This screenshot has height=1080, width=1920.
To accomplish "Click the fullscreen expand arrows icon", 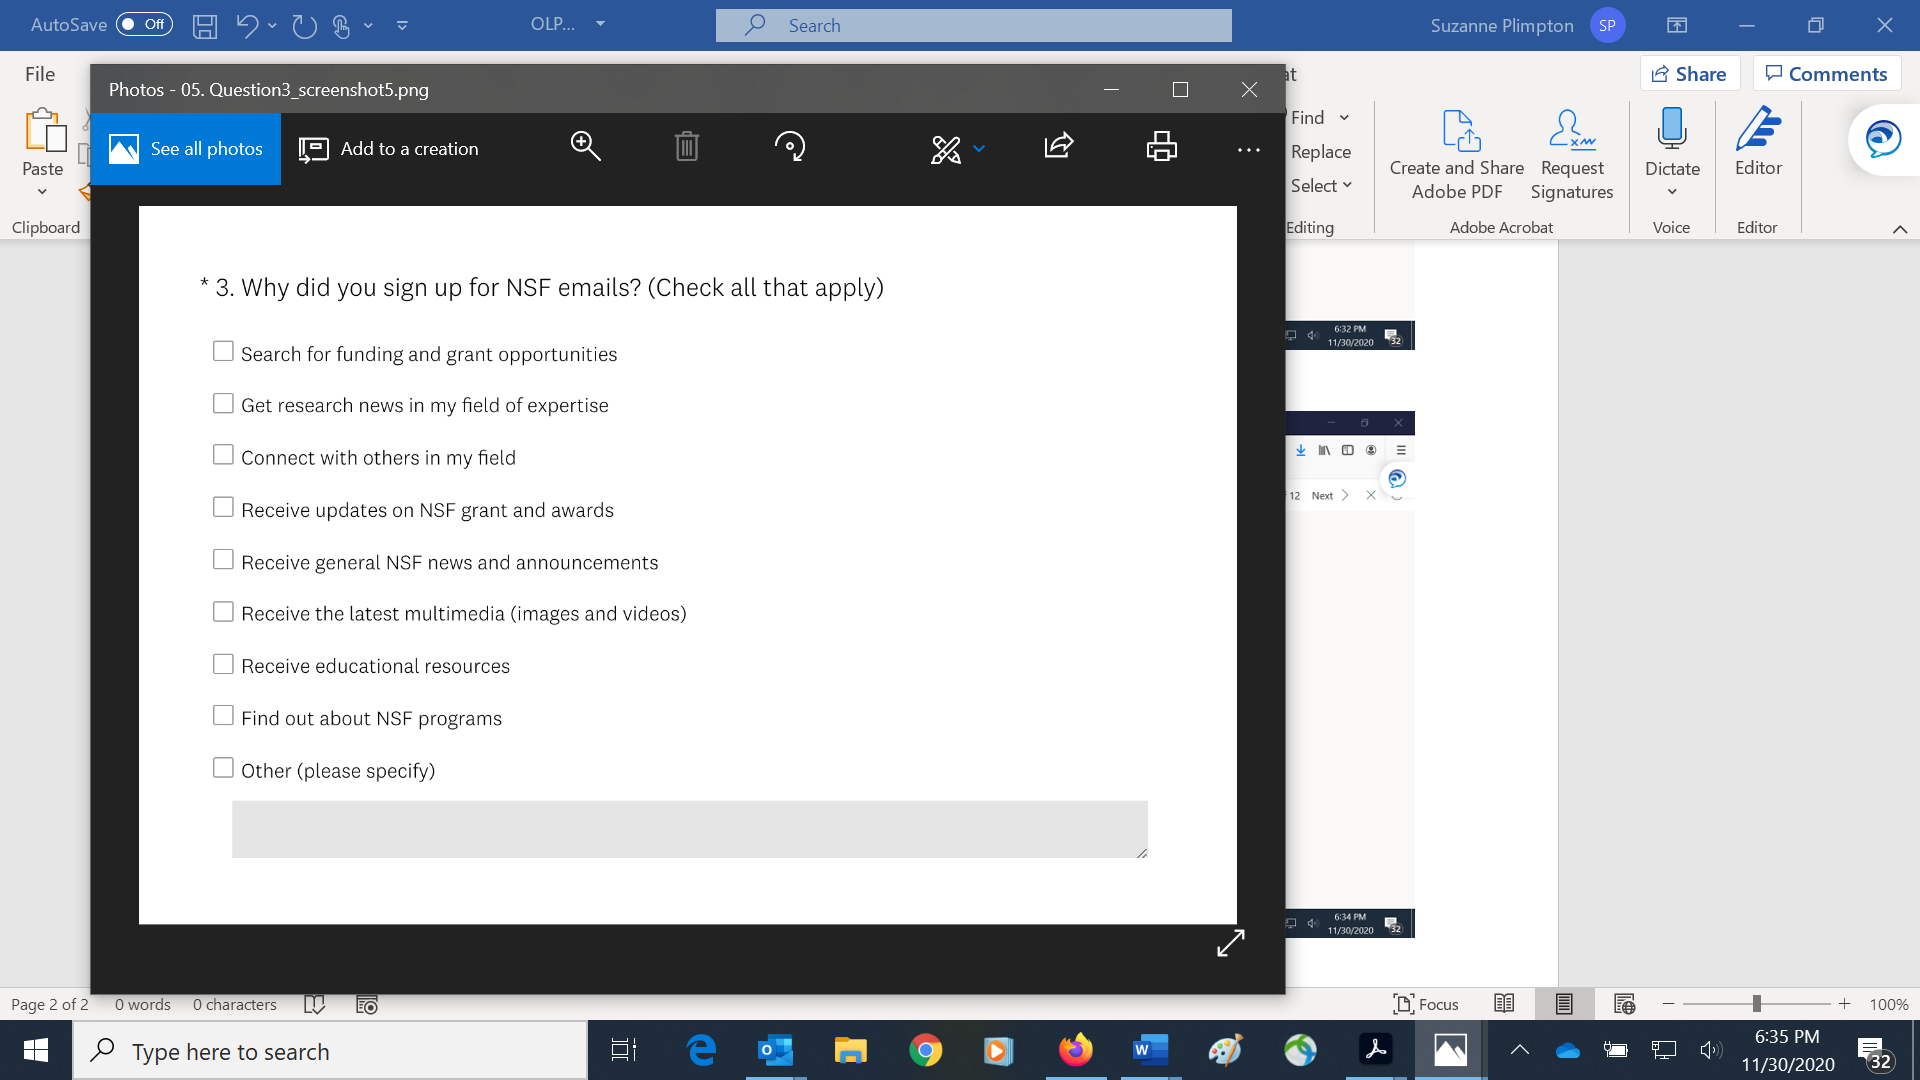I will click(1230, 942).
